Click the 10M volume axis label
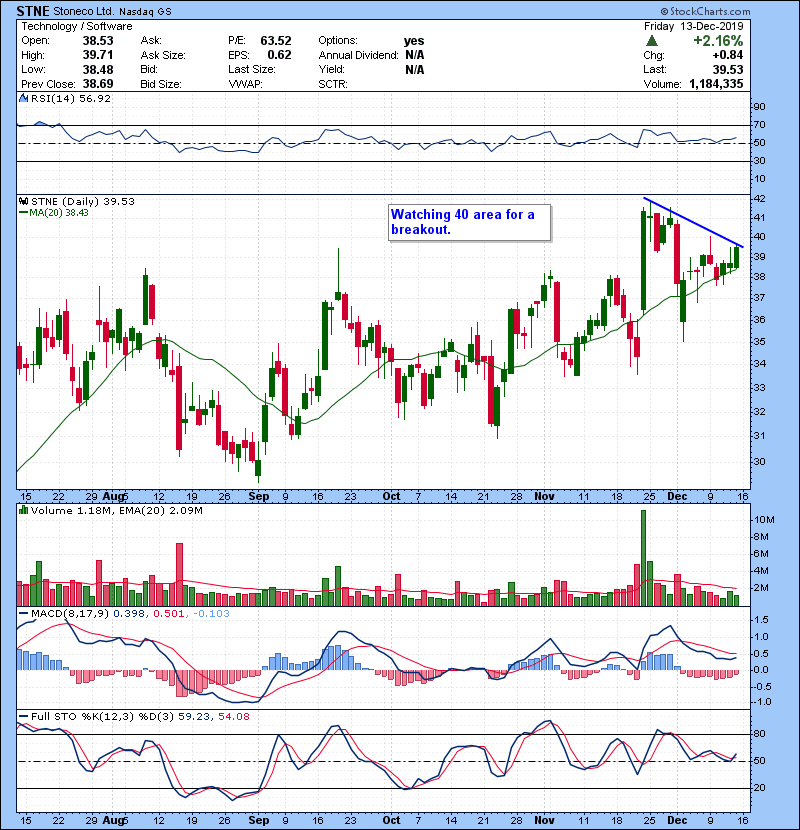Viewport: 800px width, 830px height. click(x=765, y=520)
